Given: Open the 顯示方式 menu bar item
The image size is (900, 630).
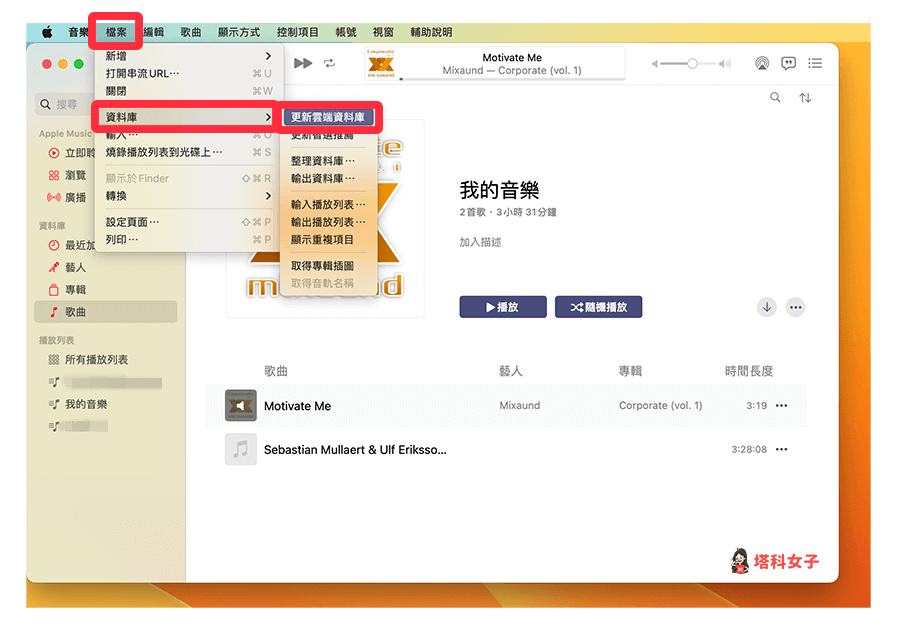Looking at the screenshot, I should [239, 32].
